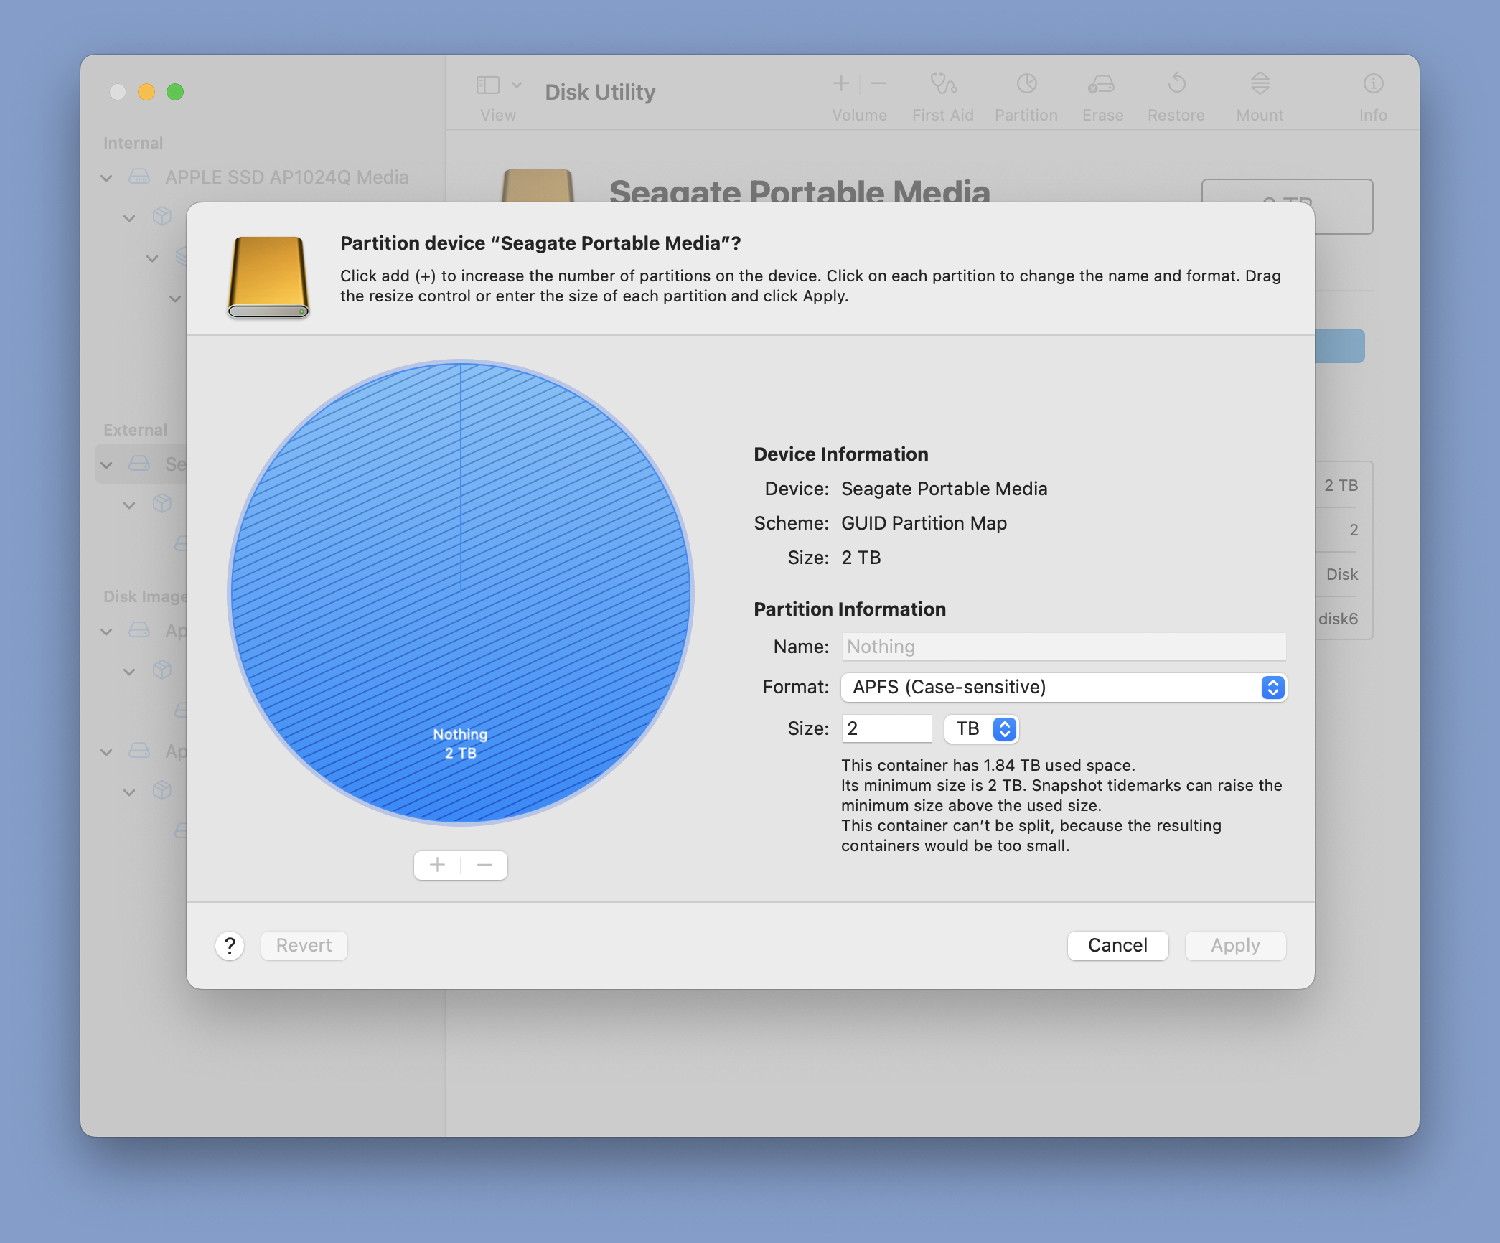Click the disk6 value in the info table

1338,619
